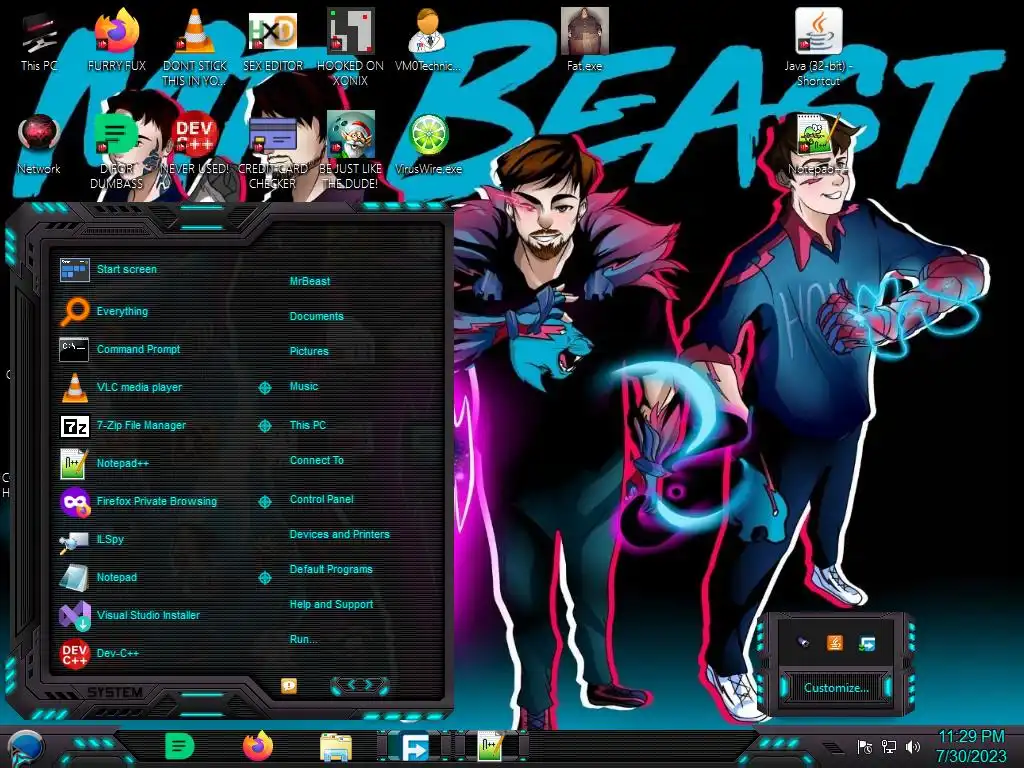This screenshot has width=1024, height=768.
Task: Open the SEX EDITOR HxD desktop shortcut
Action: 273,41
